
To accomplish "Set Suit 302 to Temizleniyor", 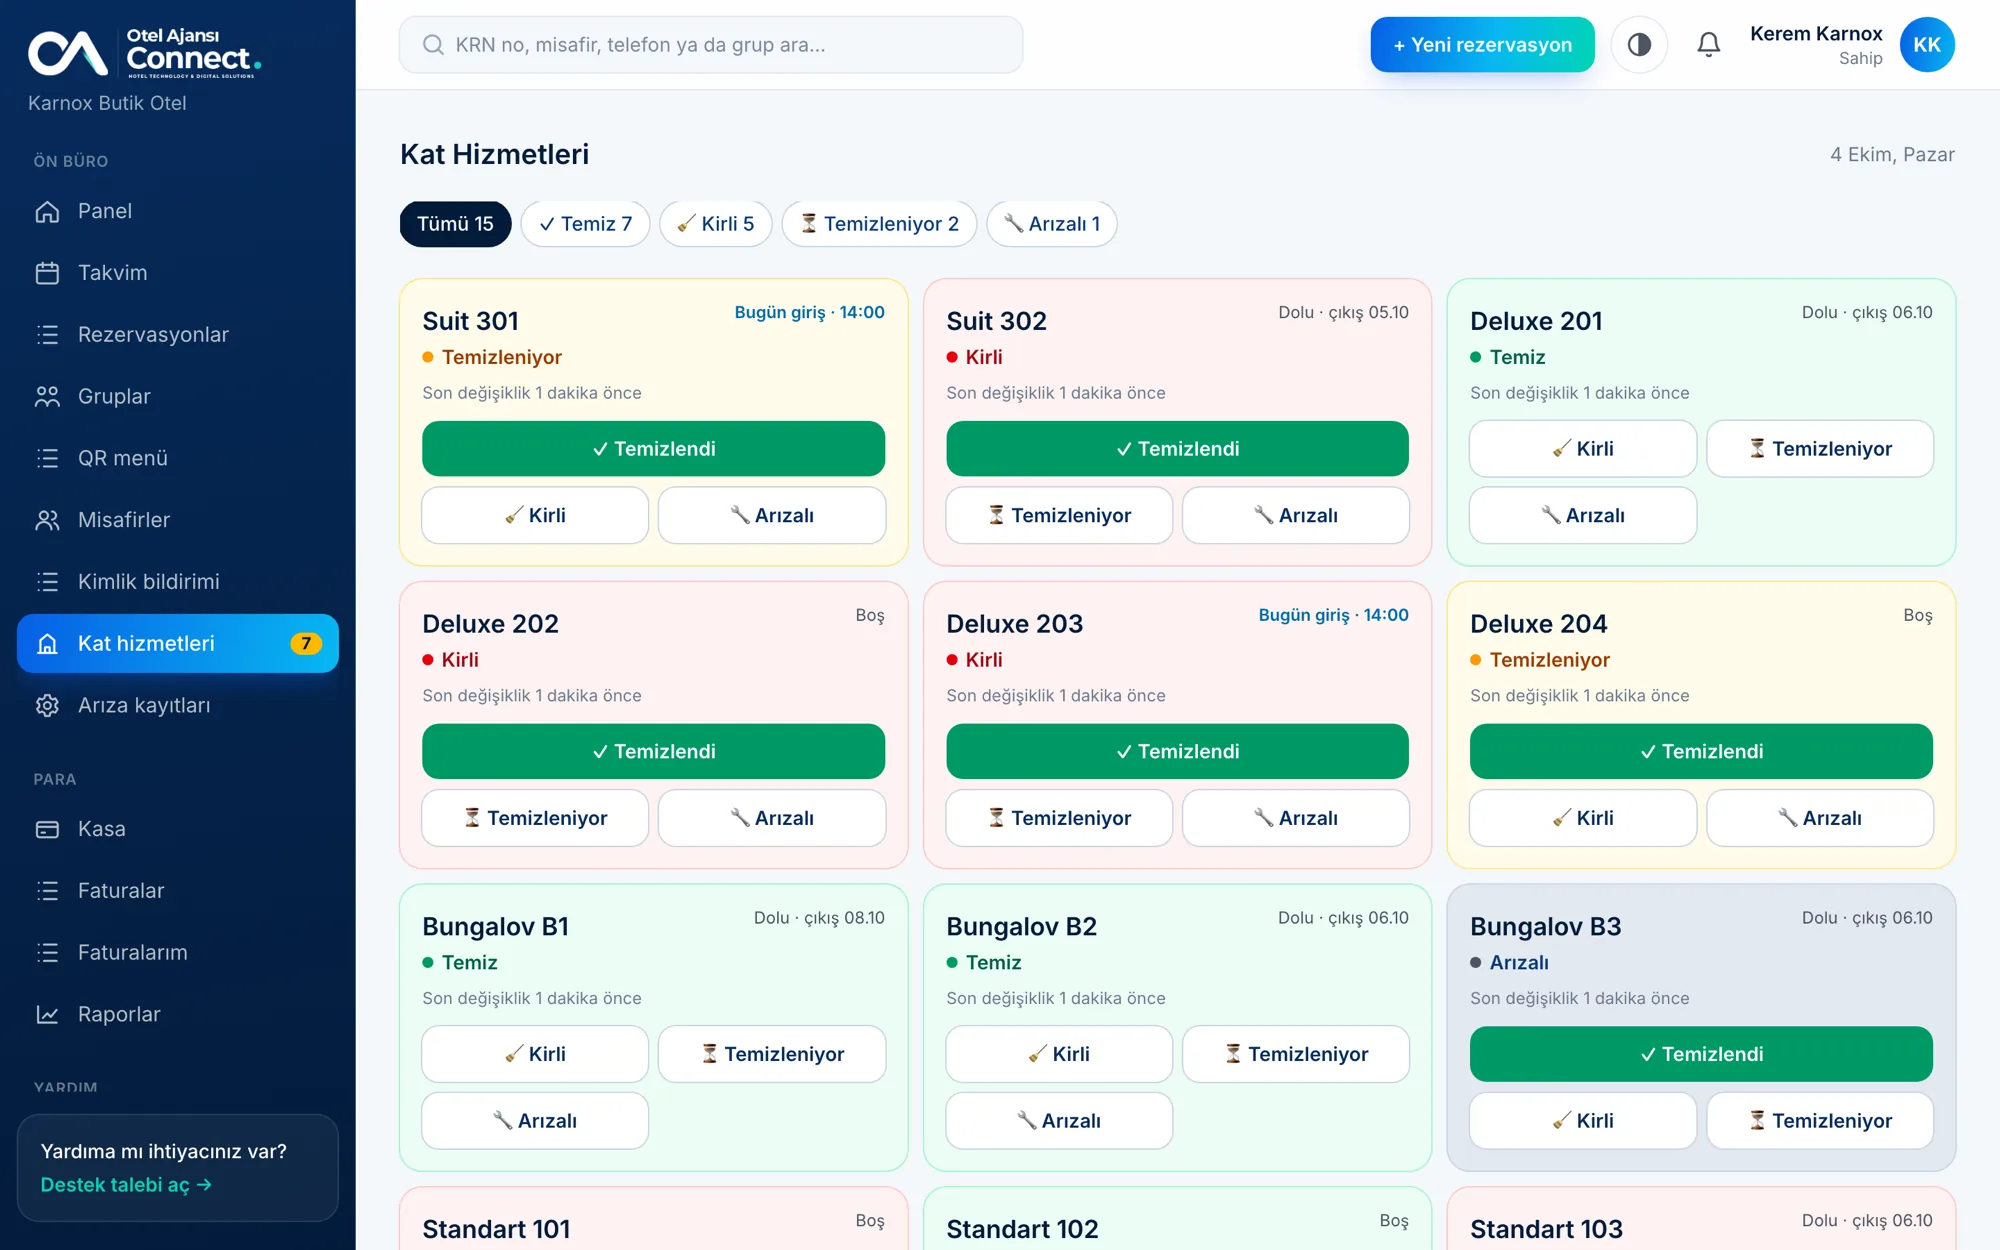I will pos(1059,516).
